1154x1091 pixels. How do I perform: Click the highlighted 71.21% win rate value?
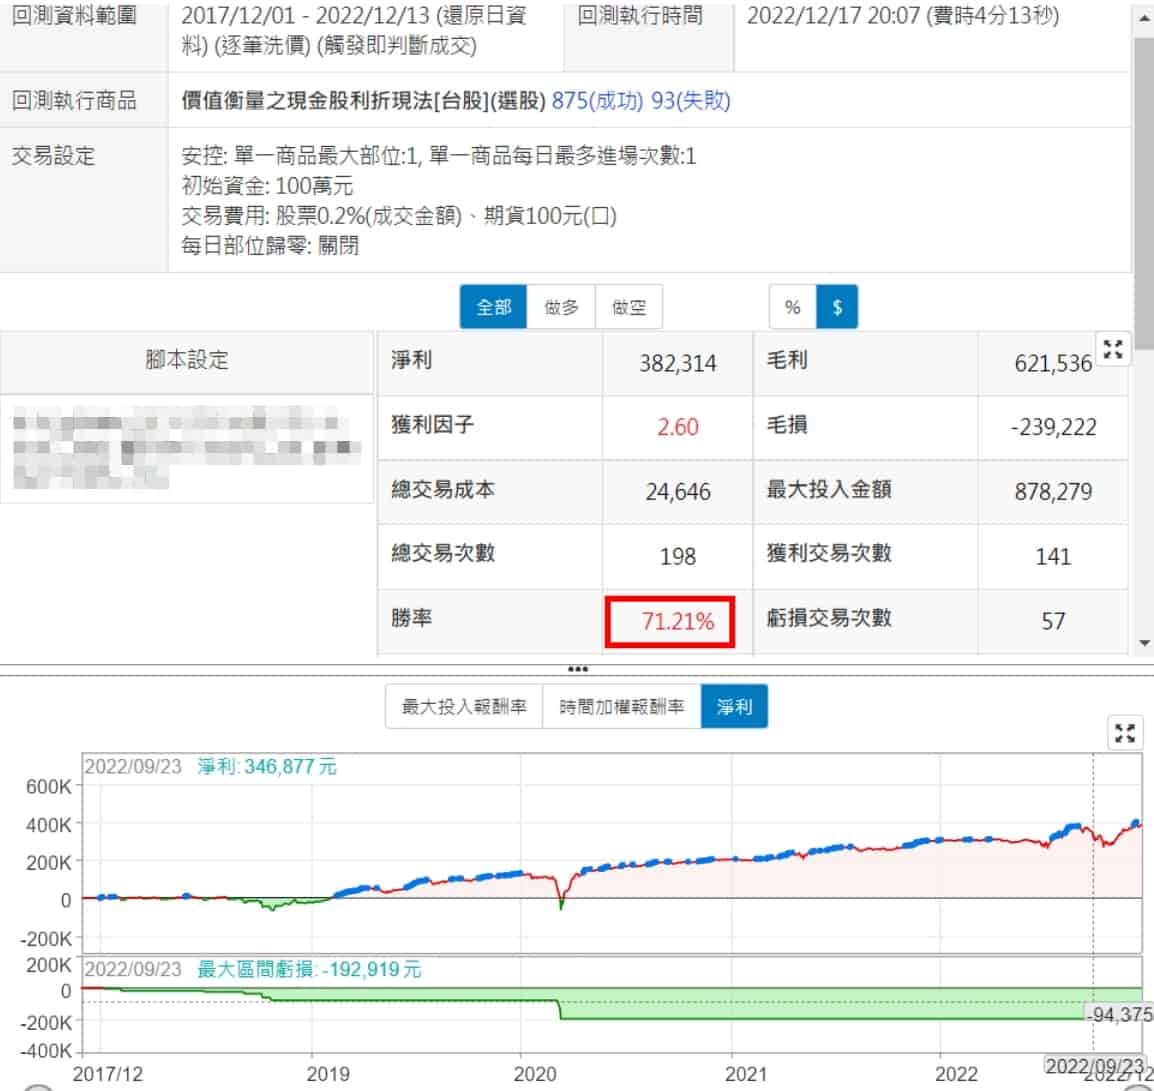pos(677,621)
